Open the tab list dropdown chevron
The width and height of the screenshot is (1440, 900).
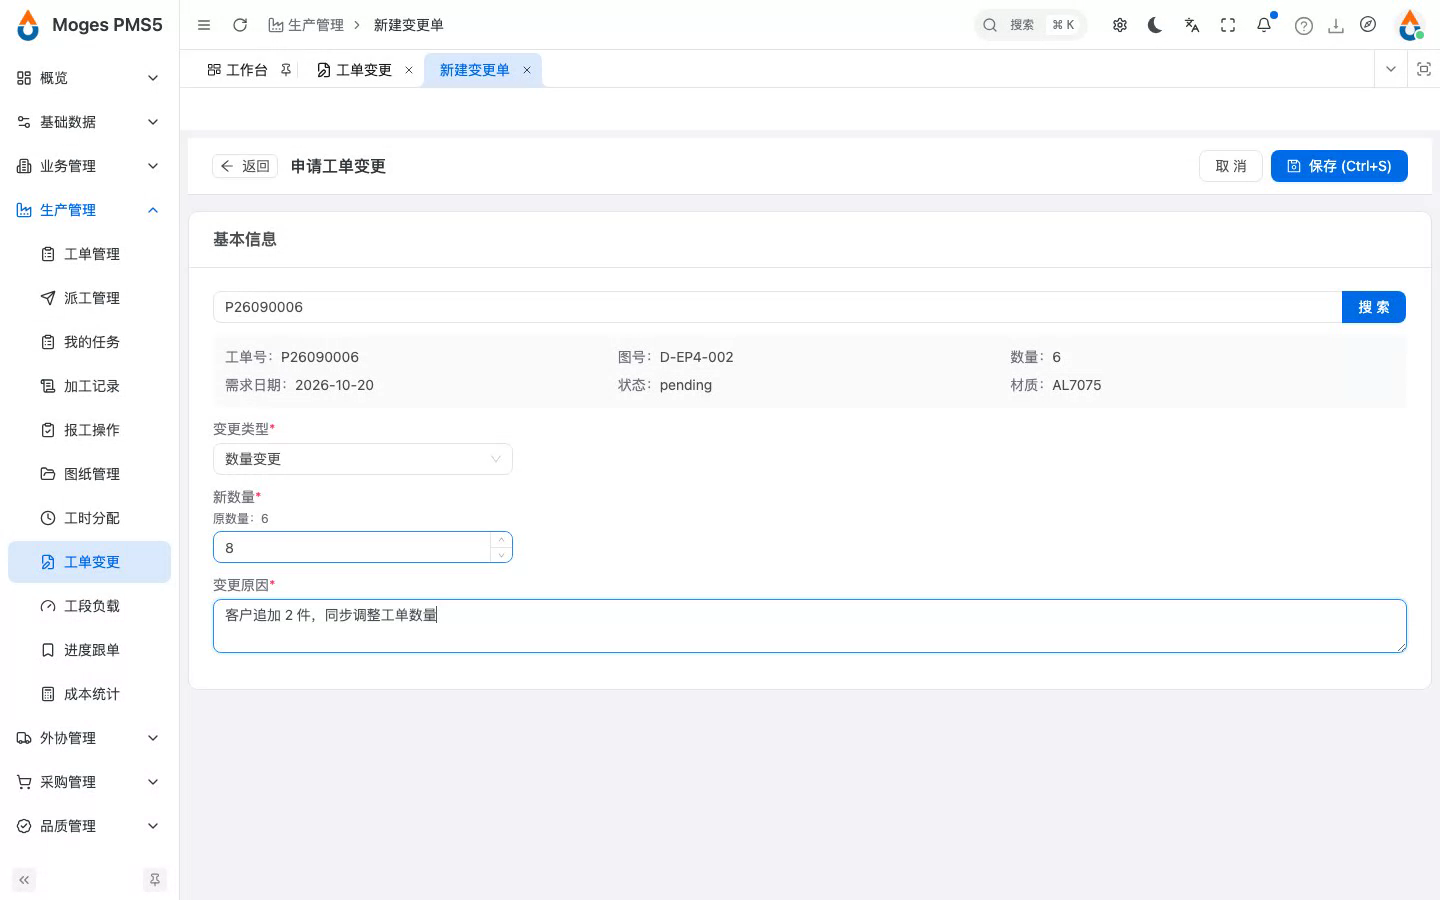pyautogui.click(x=1391, y=69)
